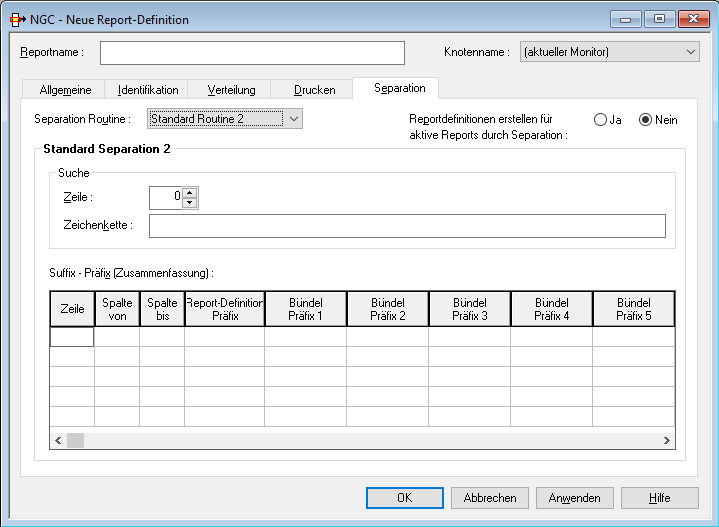Image resolution: width=719 pixels, height=527 pixels.
Task: Click into the Zeichenkette input field
Action: click(x=407, y=226)
